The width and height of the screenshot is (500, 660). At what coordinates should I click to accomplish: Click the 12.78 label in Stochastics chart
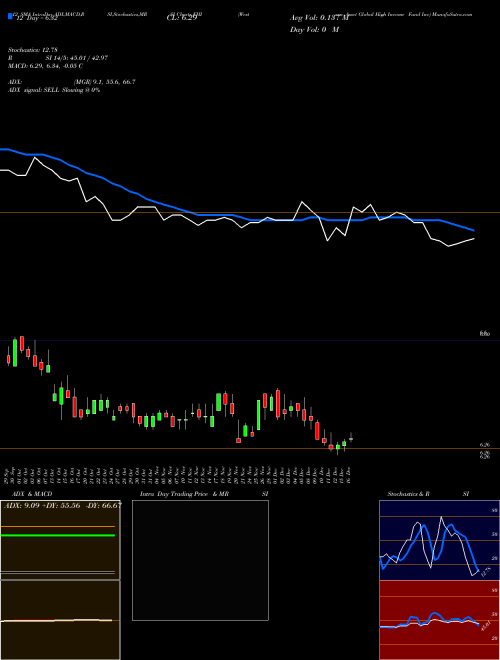click(x=485, y=572)
